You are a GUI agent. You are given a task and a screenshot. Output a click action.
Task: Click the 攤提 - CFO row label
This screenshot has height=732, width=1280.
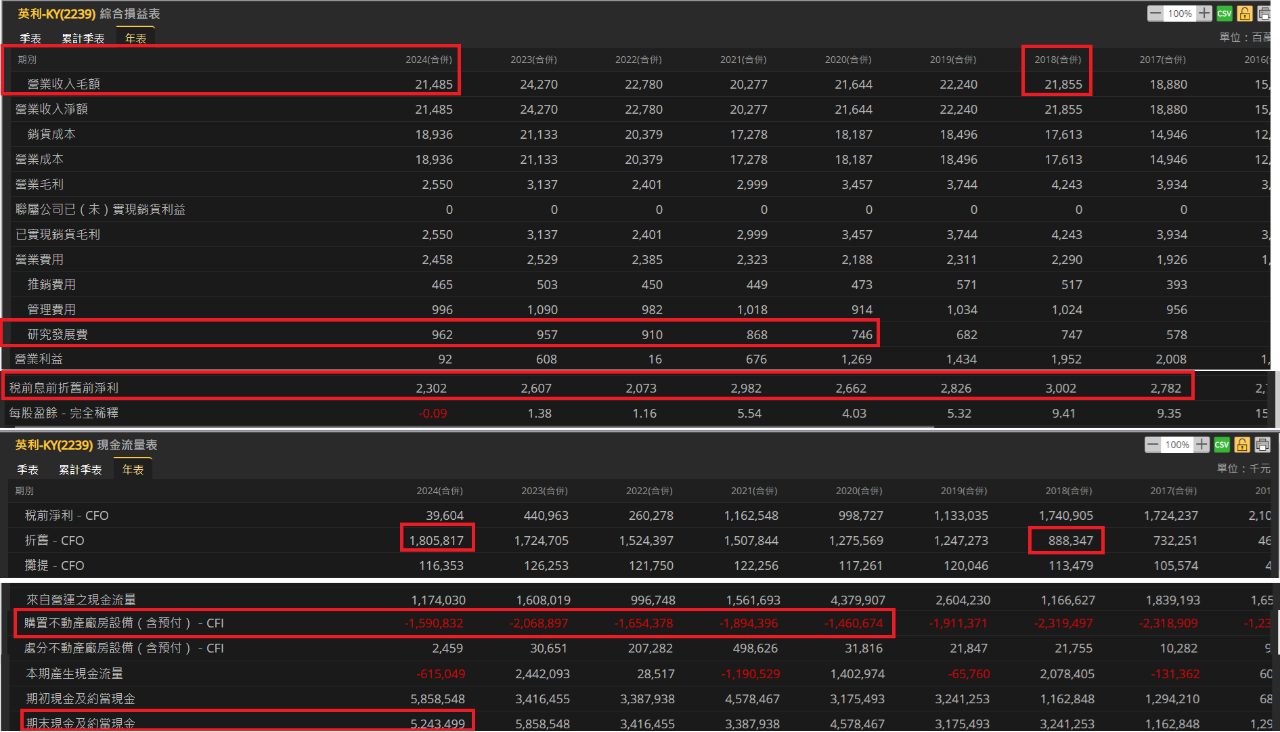pyautogui.click(x=55, y=566)
